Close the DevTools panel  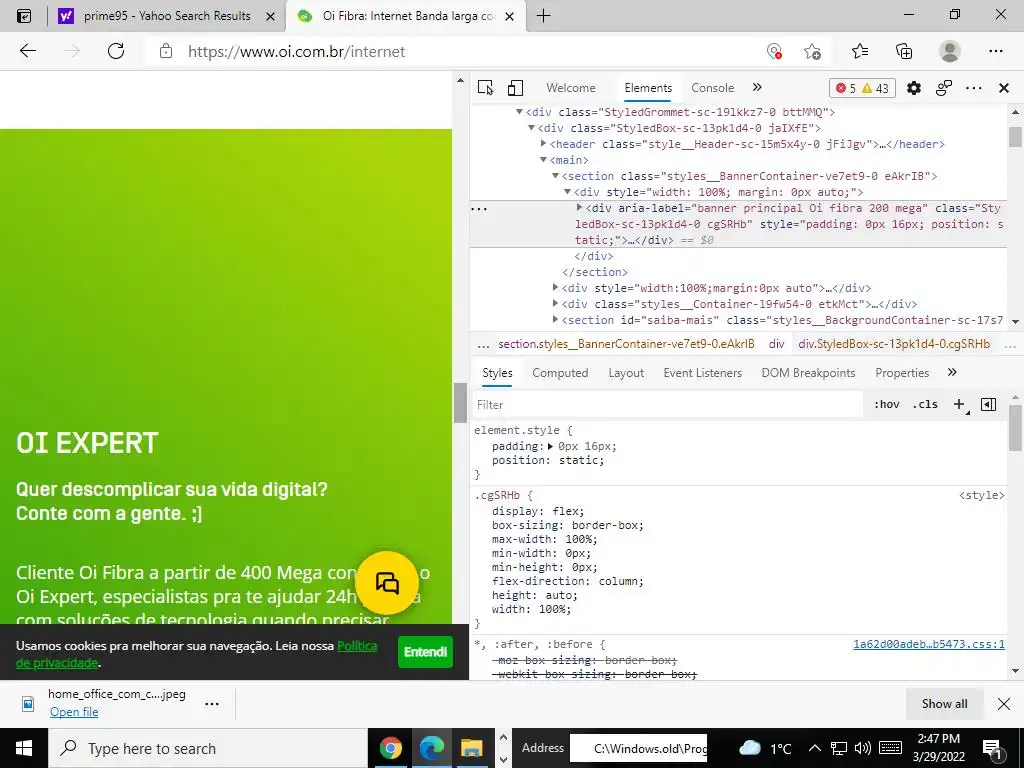(1004, 88)
